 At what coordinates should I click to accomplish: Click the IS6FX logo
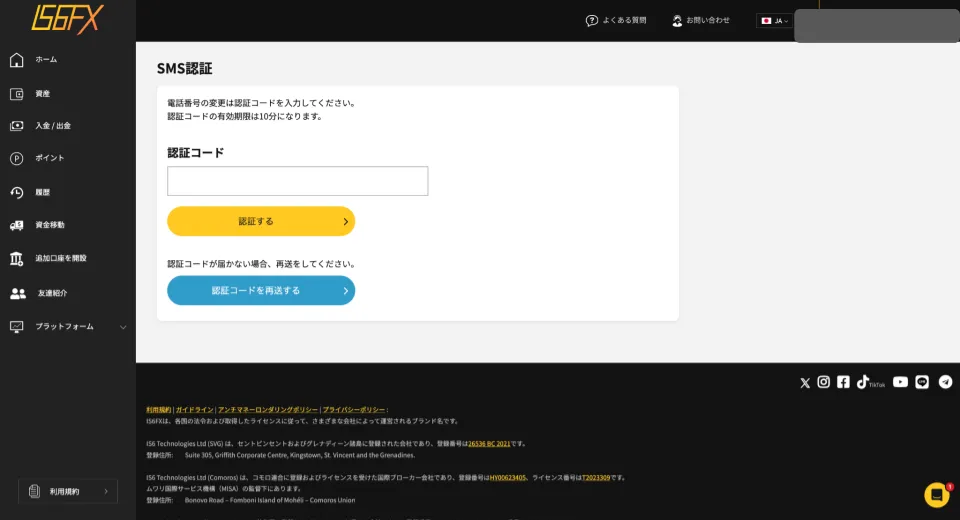[x=67, y=18]
